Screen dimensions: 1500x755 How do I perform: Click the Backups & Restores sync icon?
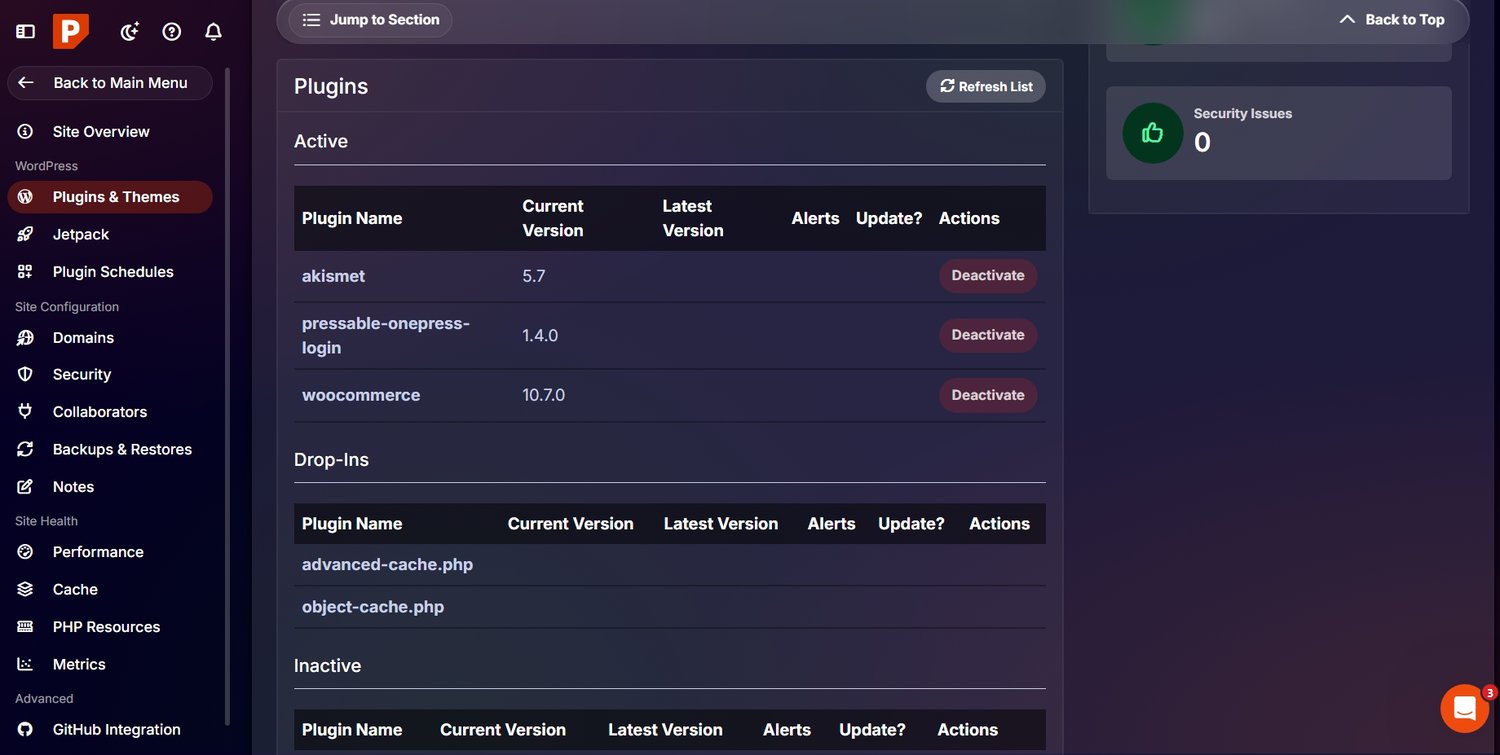click(25, 450)
